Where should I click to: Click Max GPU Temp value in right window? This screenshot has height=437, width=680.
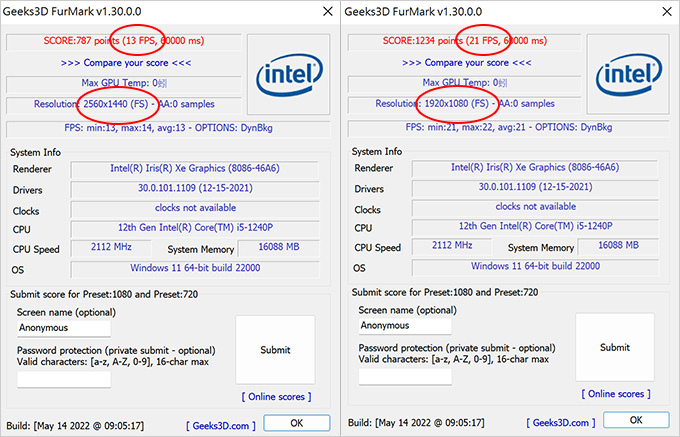point(464,83)
